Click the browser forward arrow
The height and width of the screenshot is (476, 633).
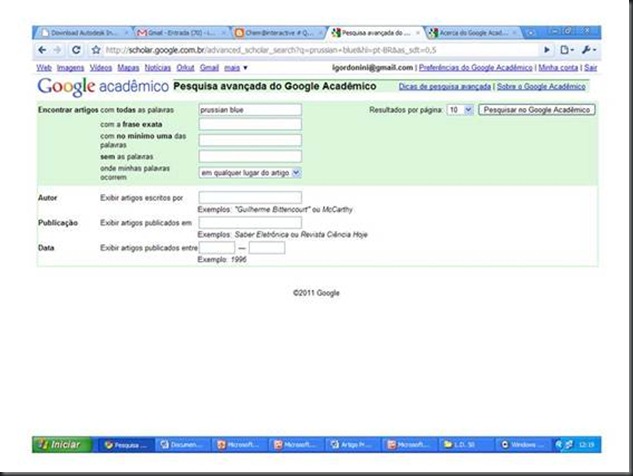(x=57, y=50)
